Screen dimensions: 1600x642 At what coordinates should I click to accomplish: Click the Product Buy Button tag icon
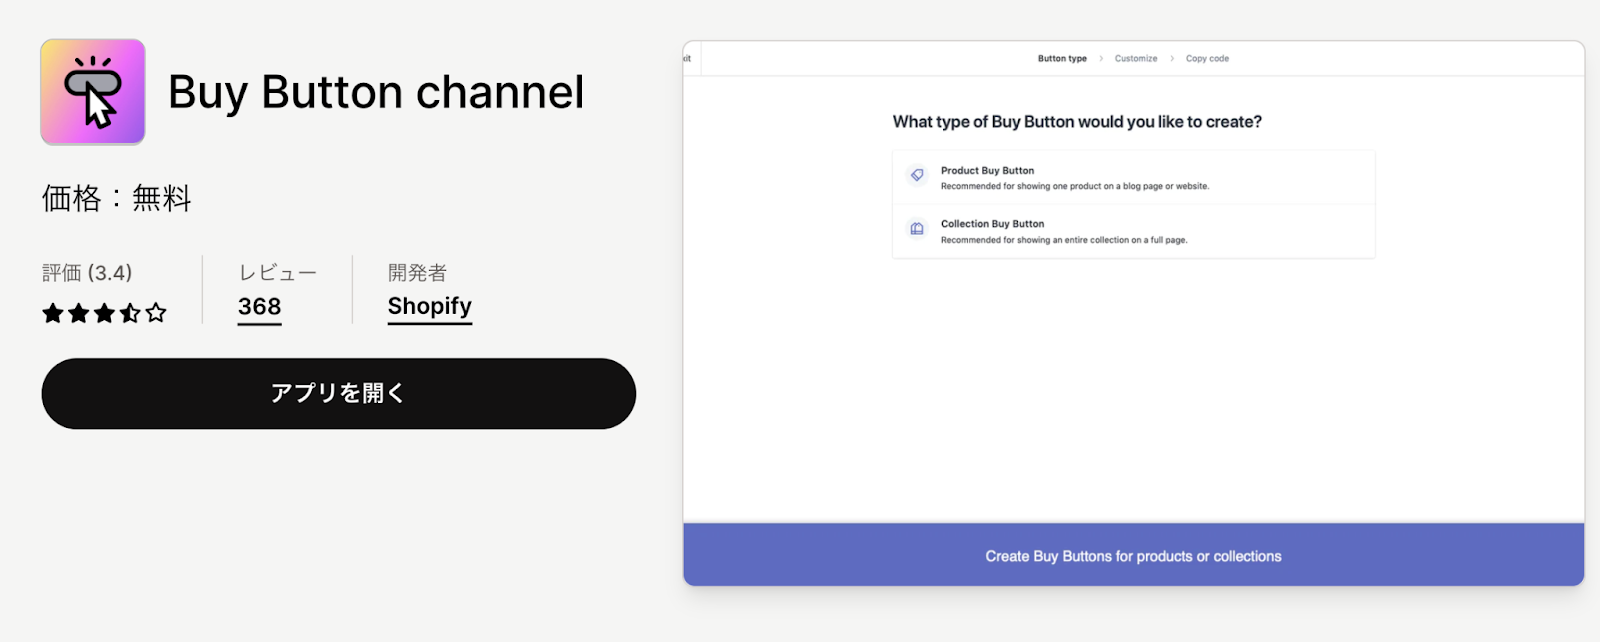click(916, 175)
